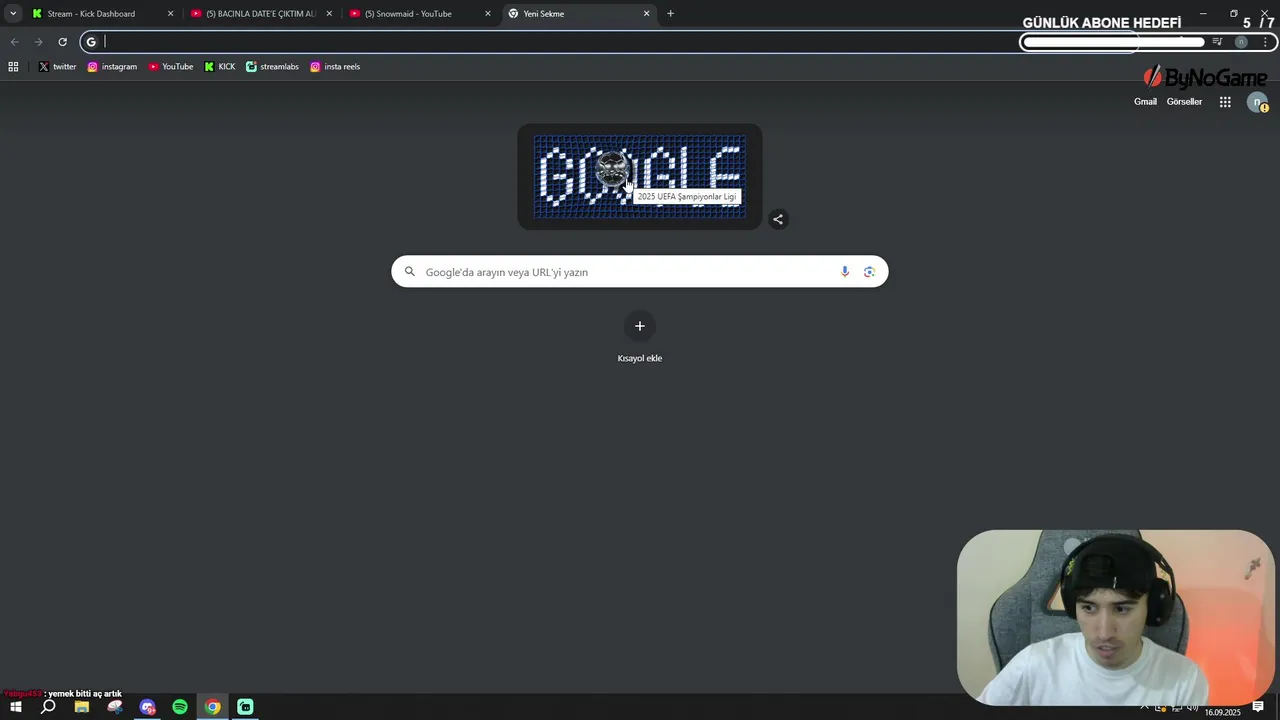Image resolution: width=1280 pixels, height=720 pixels.
Task: Open Chrome from taskbar
Action: 213,707
